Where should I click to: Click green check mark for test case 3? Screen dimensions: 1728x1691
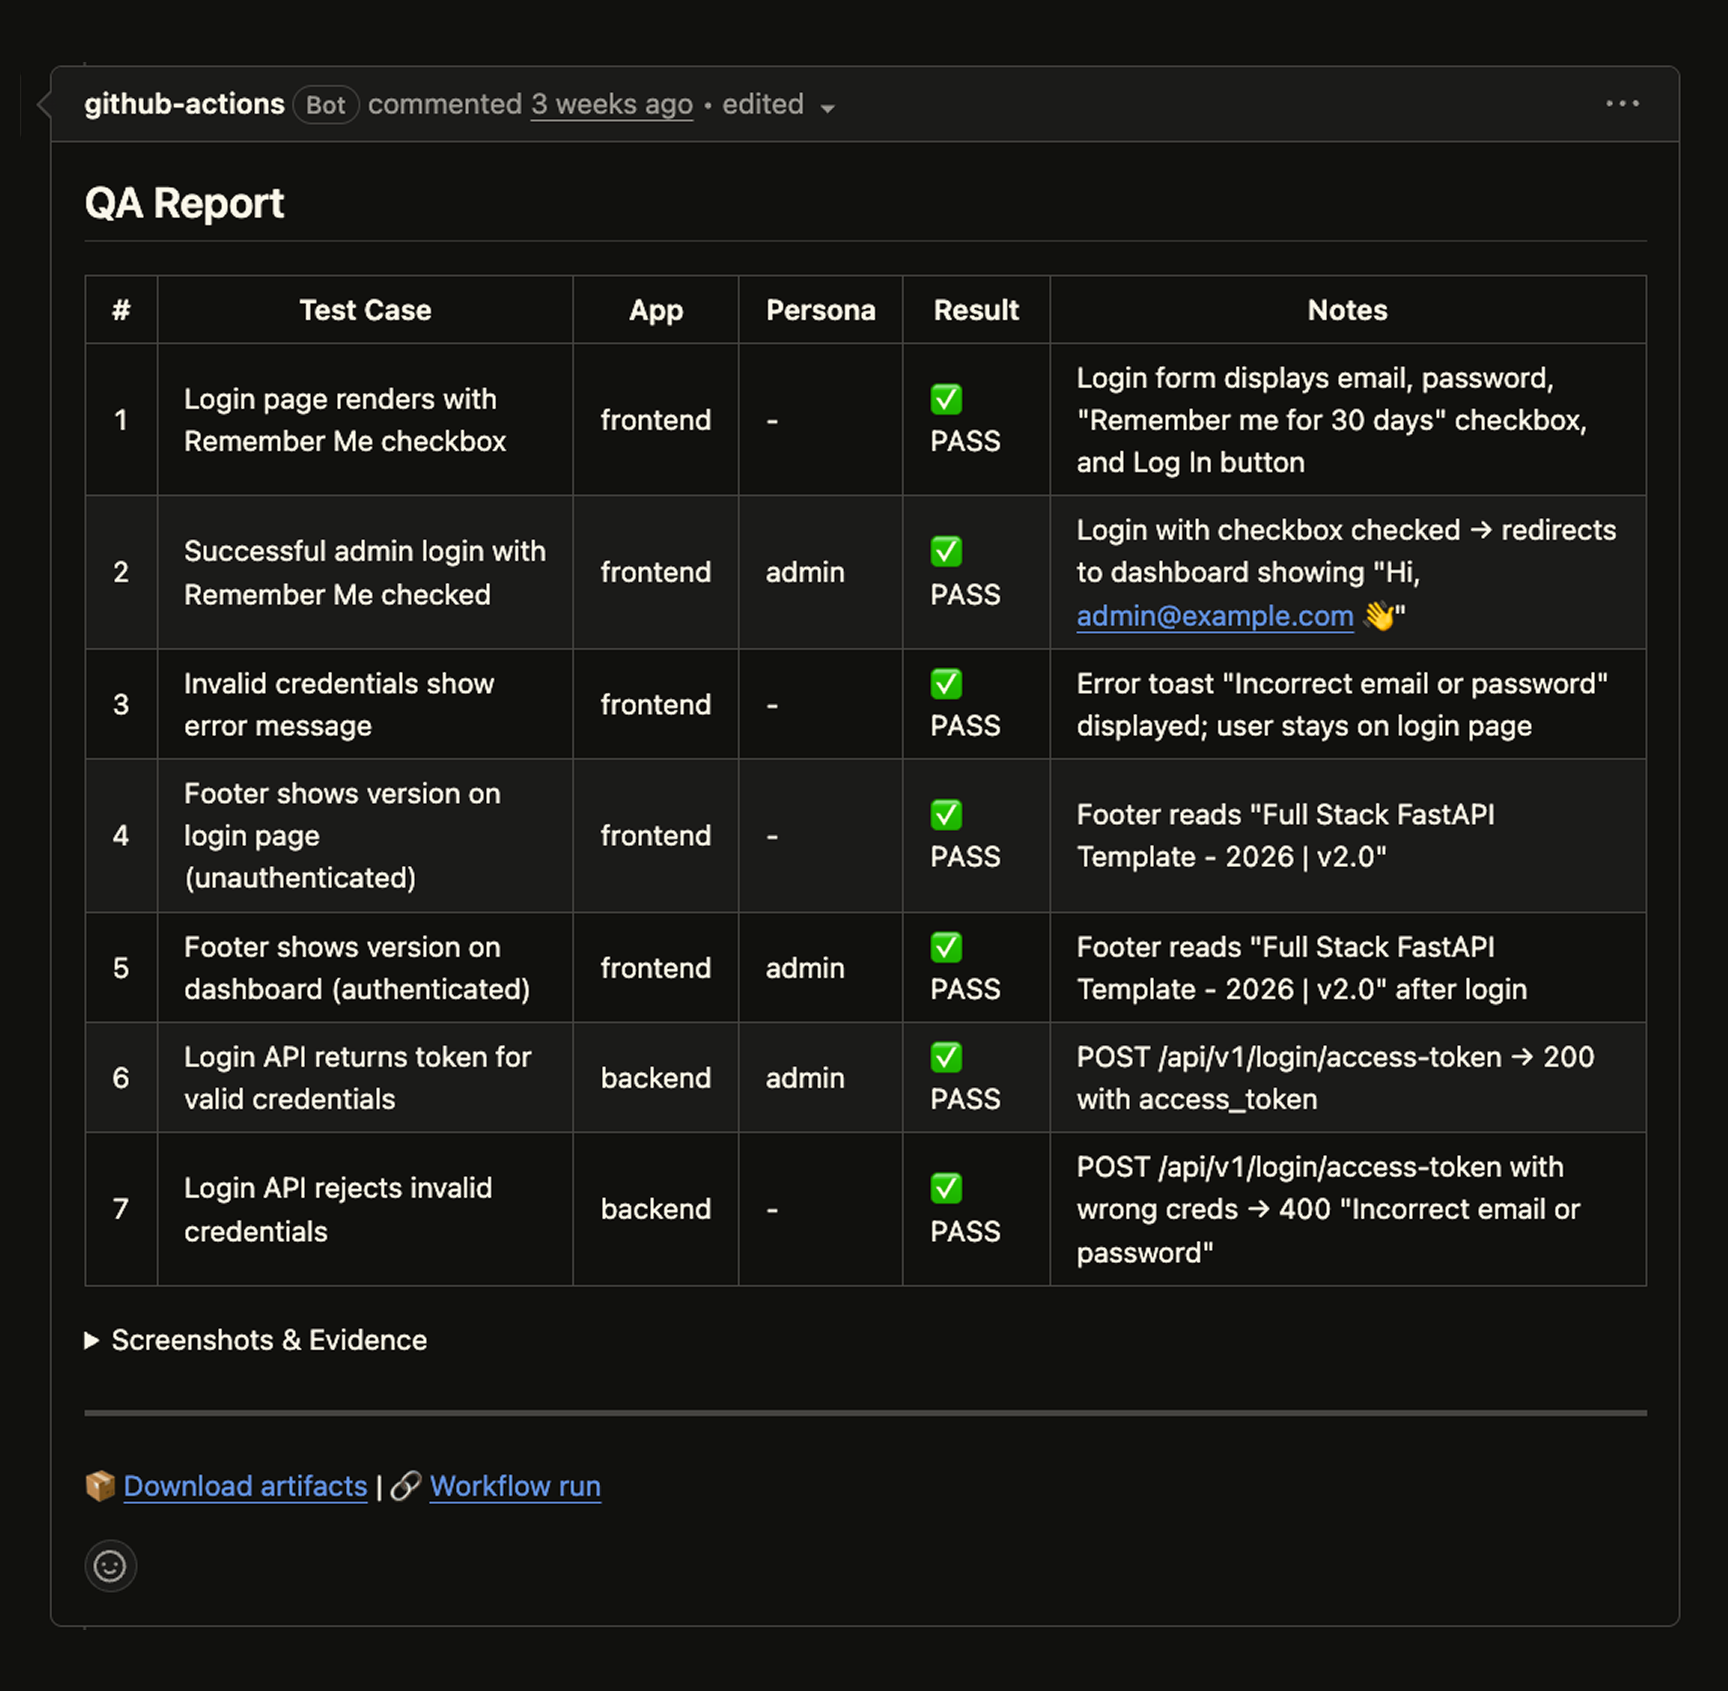[946, 684]
